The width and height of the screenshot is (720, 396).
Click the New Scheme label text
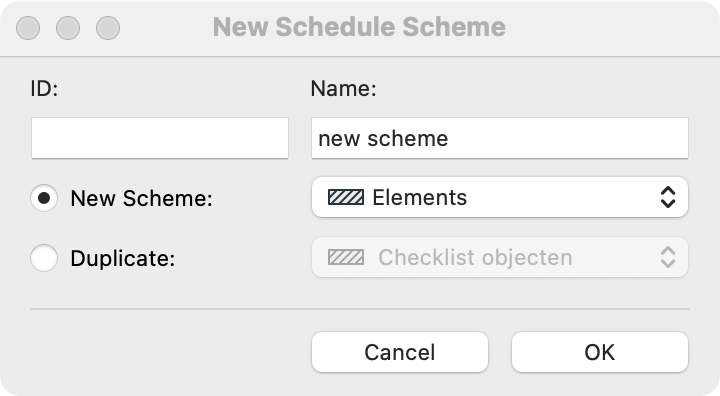141,198
